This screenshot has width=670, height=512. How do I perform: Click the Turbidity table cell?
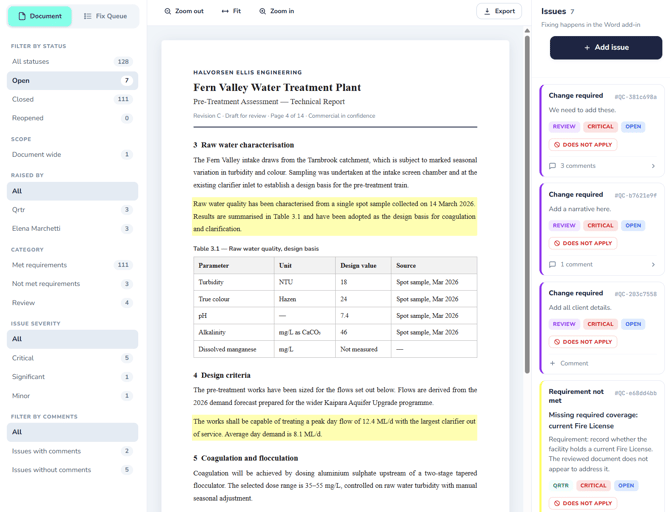(234, 282)
